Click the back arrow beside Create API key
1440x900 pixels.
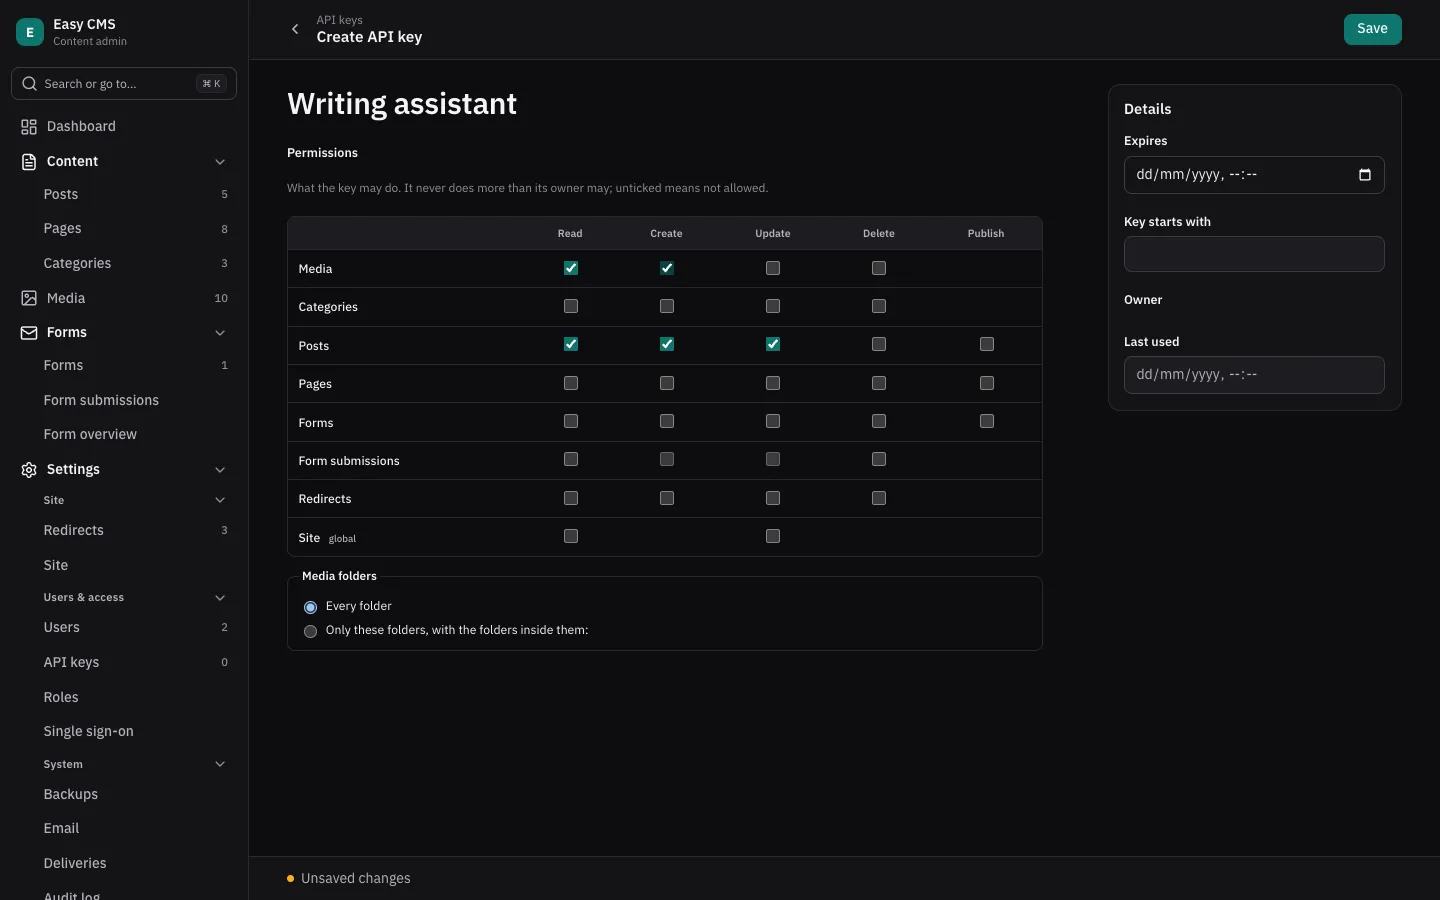[x=295, y=29]
